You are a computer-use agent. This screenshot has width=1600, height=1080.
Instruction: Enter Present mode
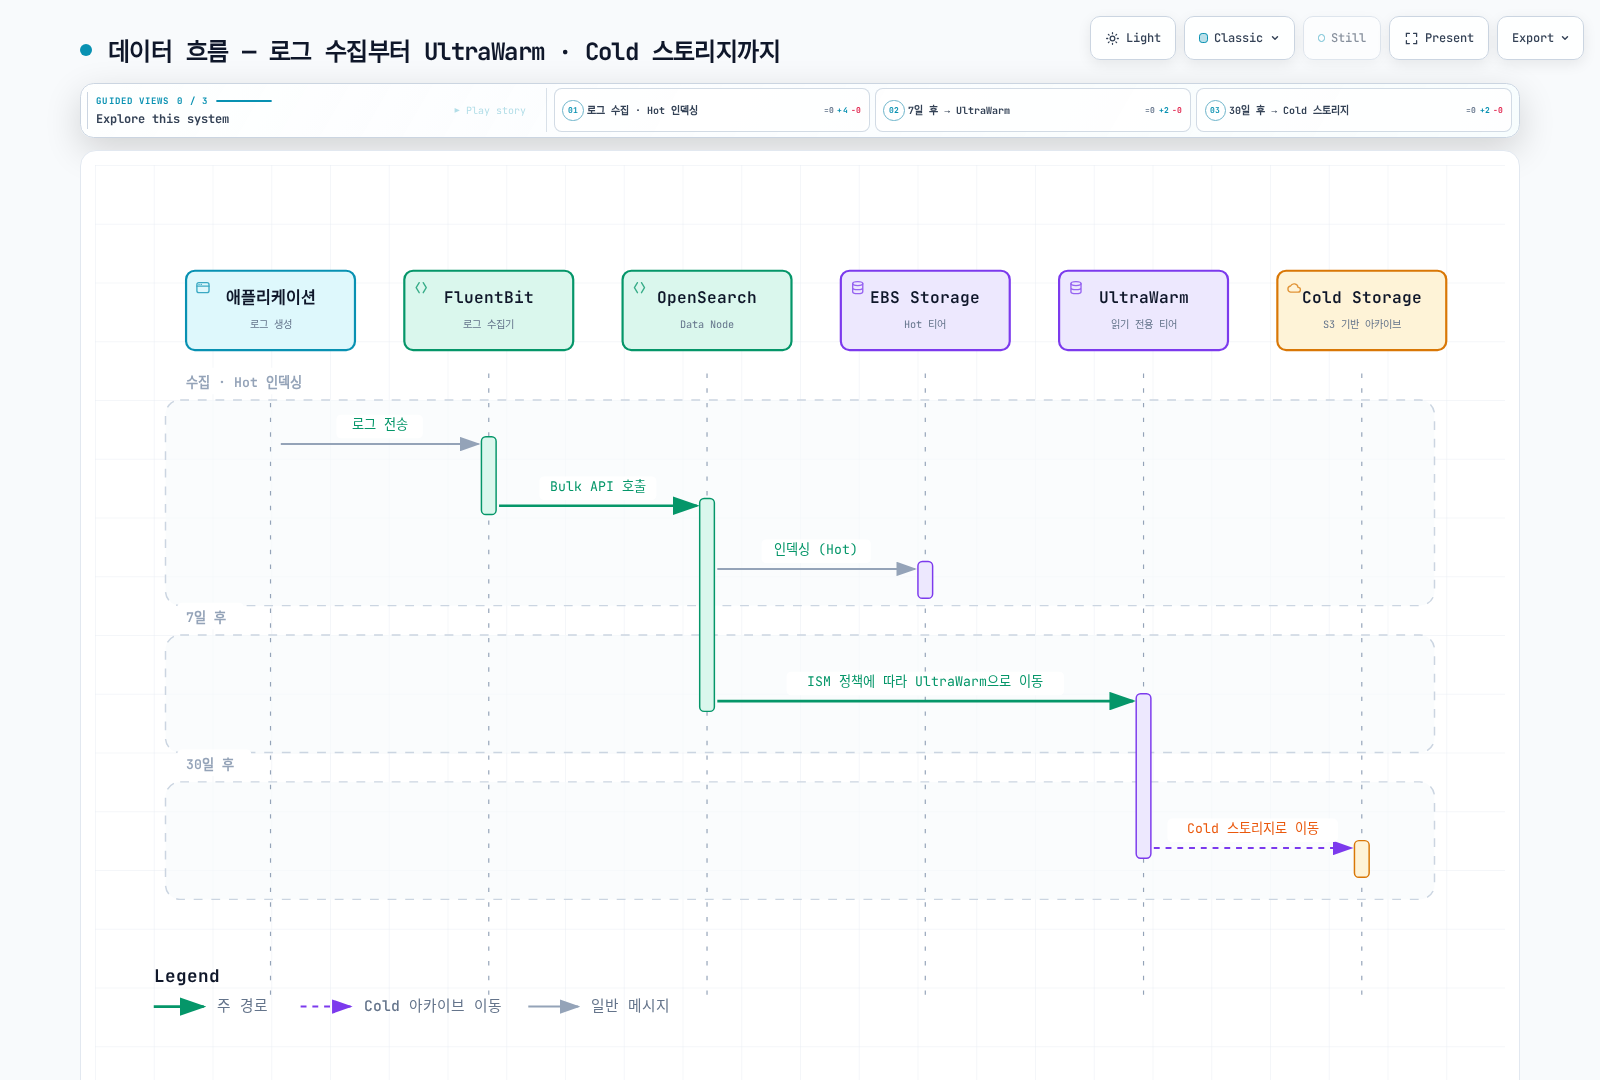pos(1438,38)
